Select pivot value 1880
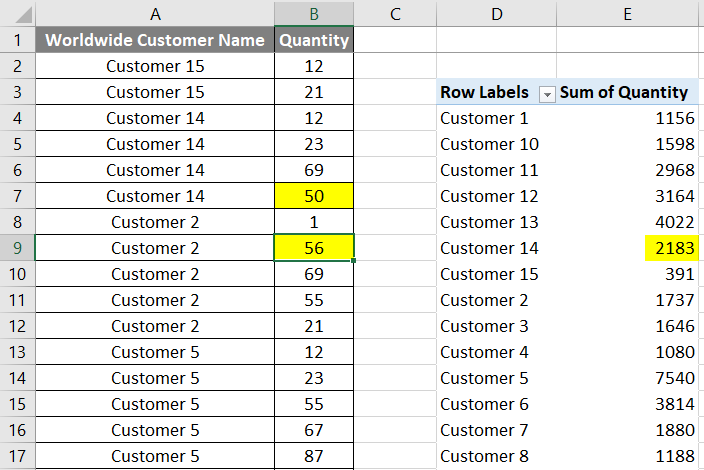The image size is (704, 470). (628, 430)
